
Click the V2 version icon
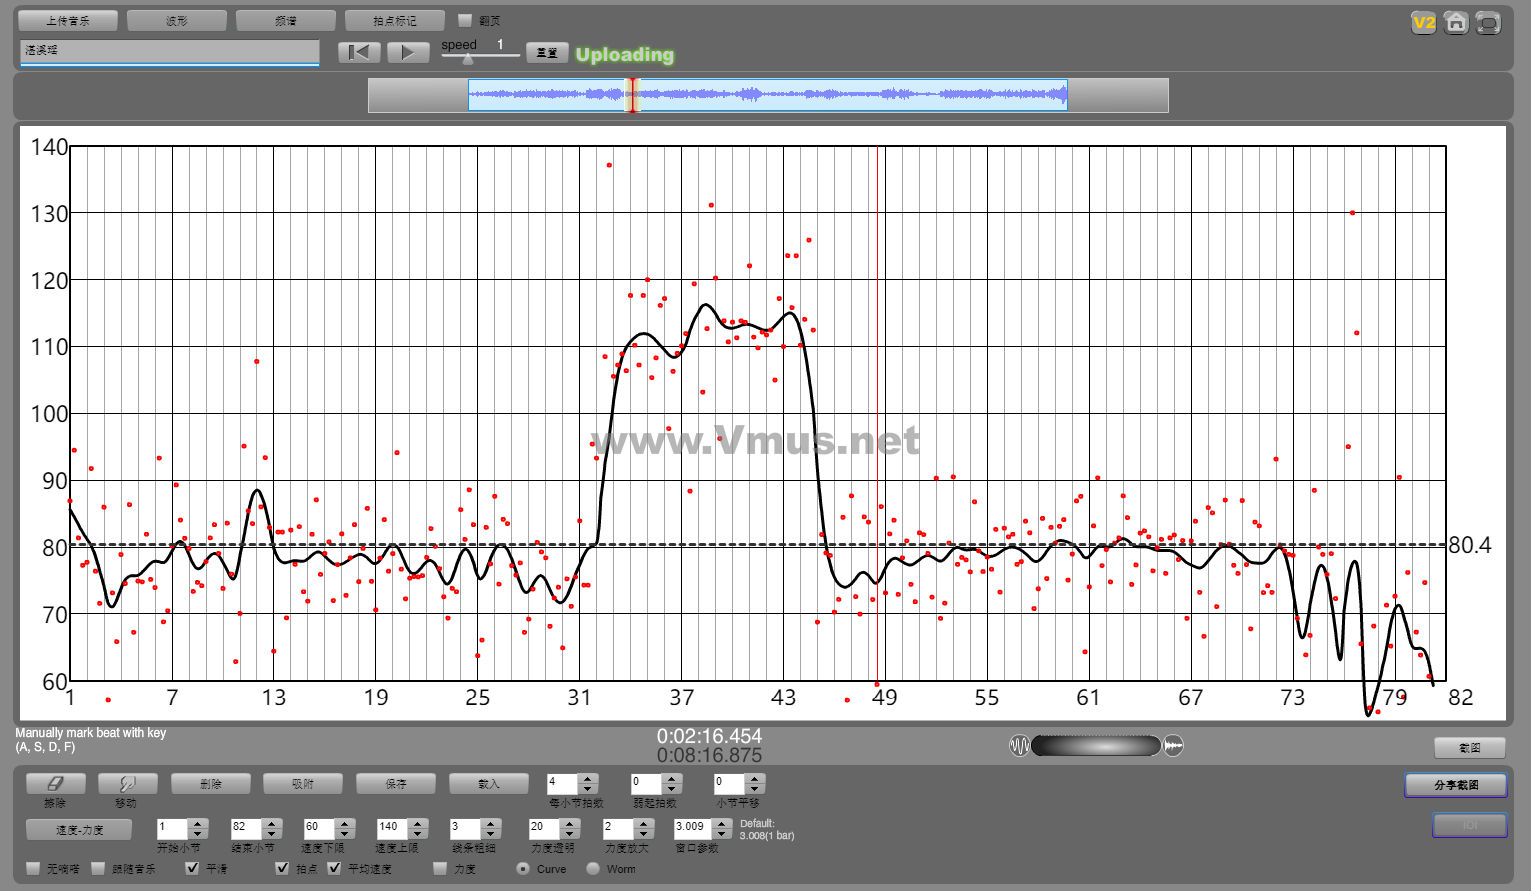point(1423,23)
